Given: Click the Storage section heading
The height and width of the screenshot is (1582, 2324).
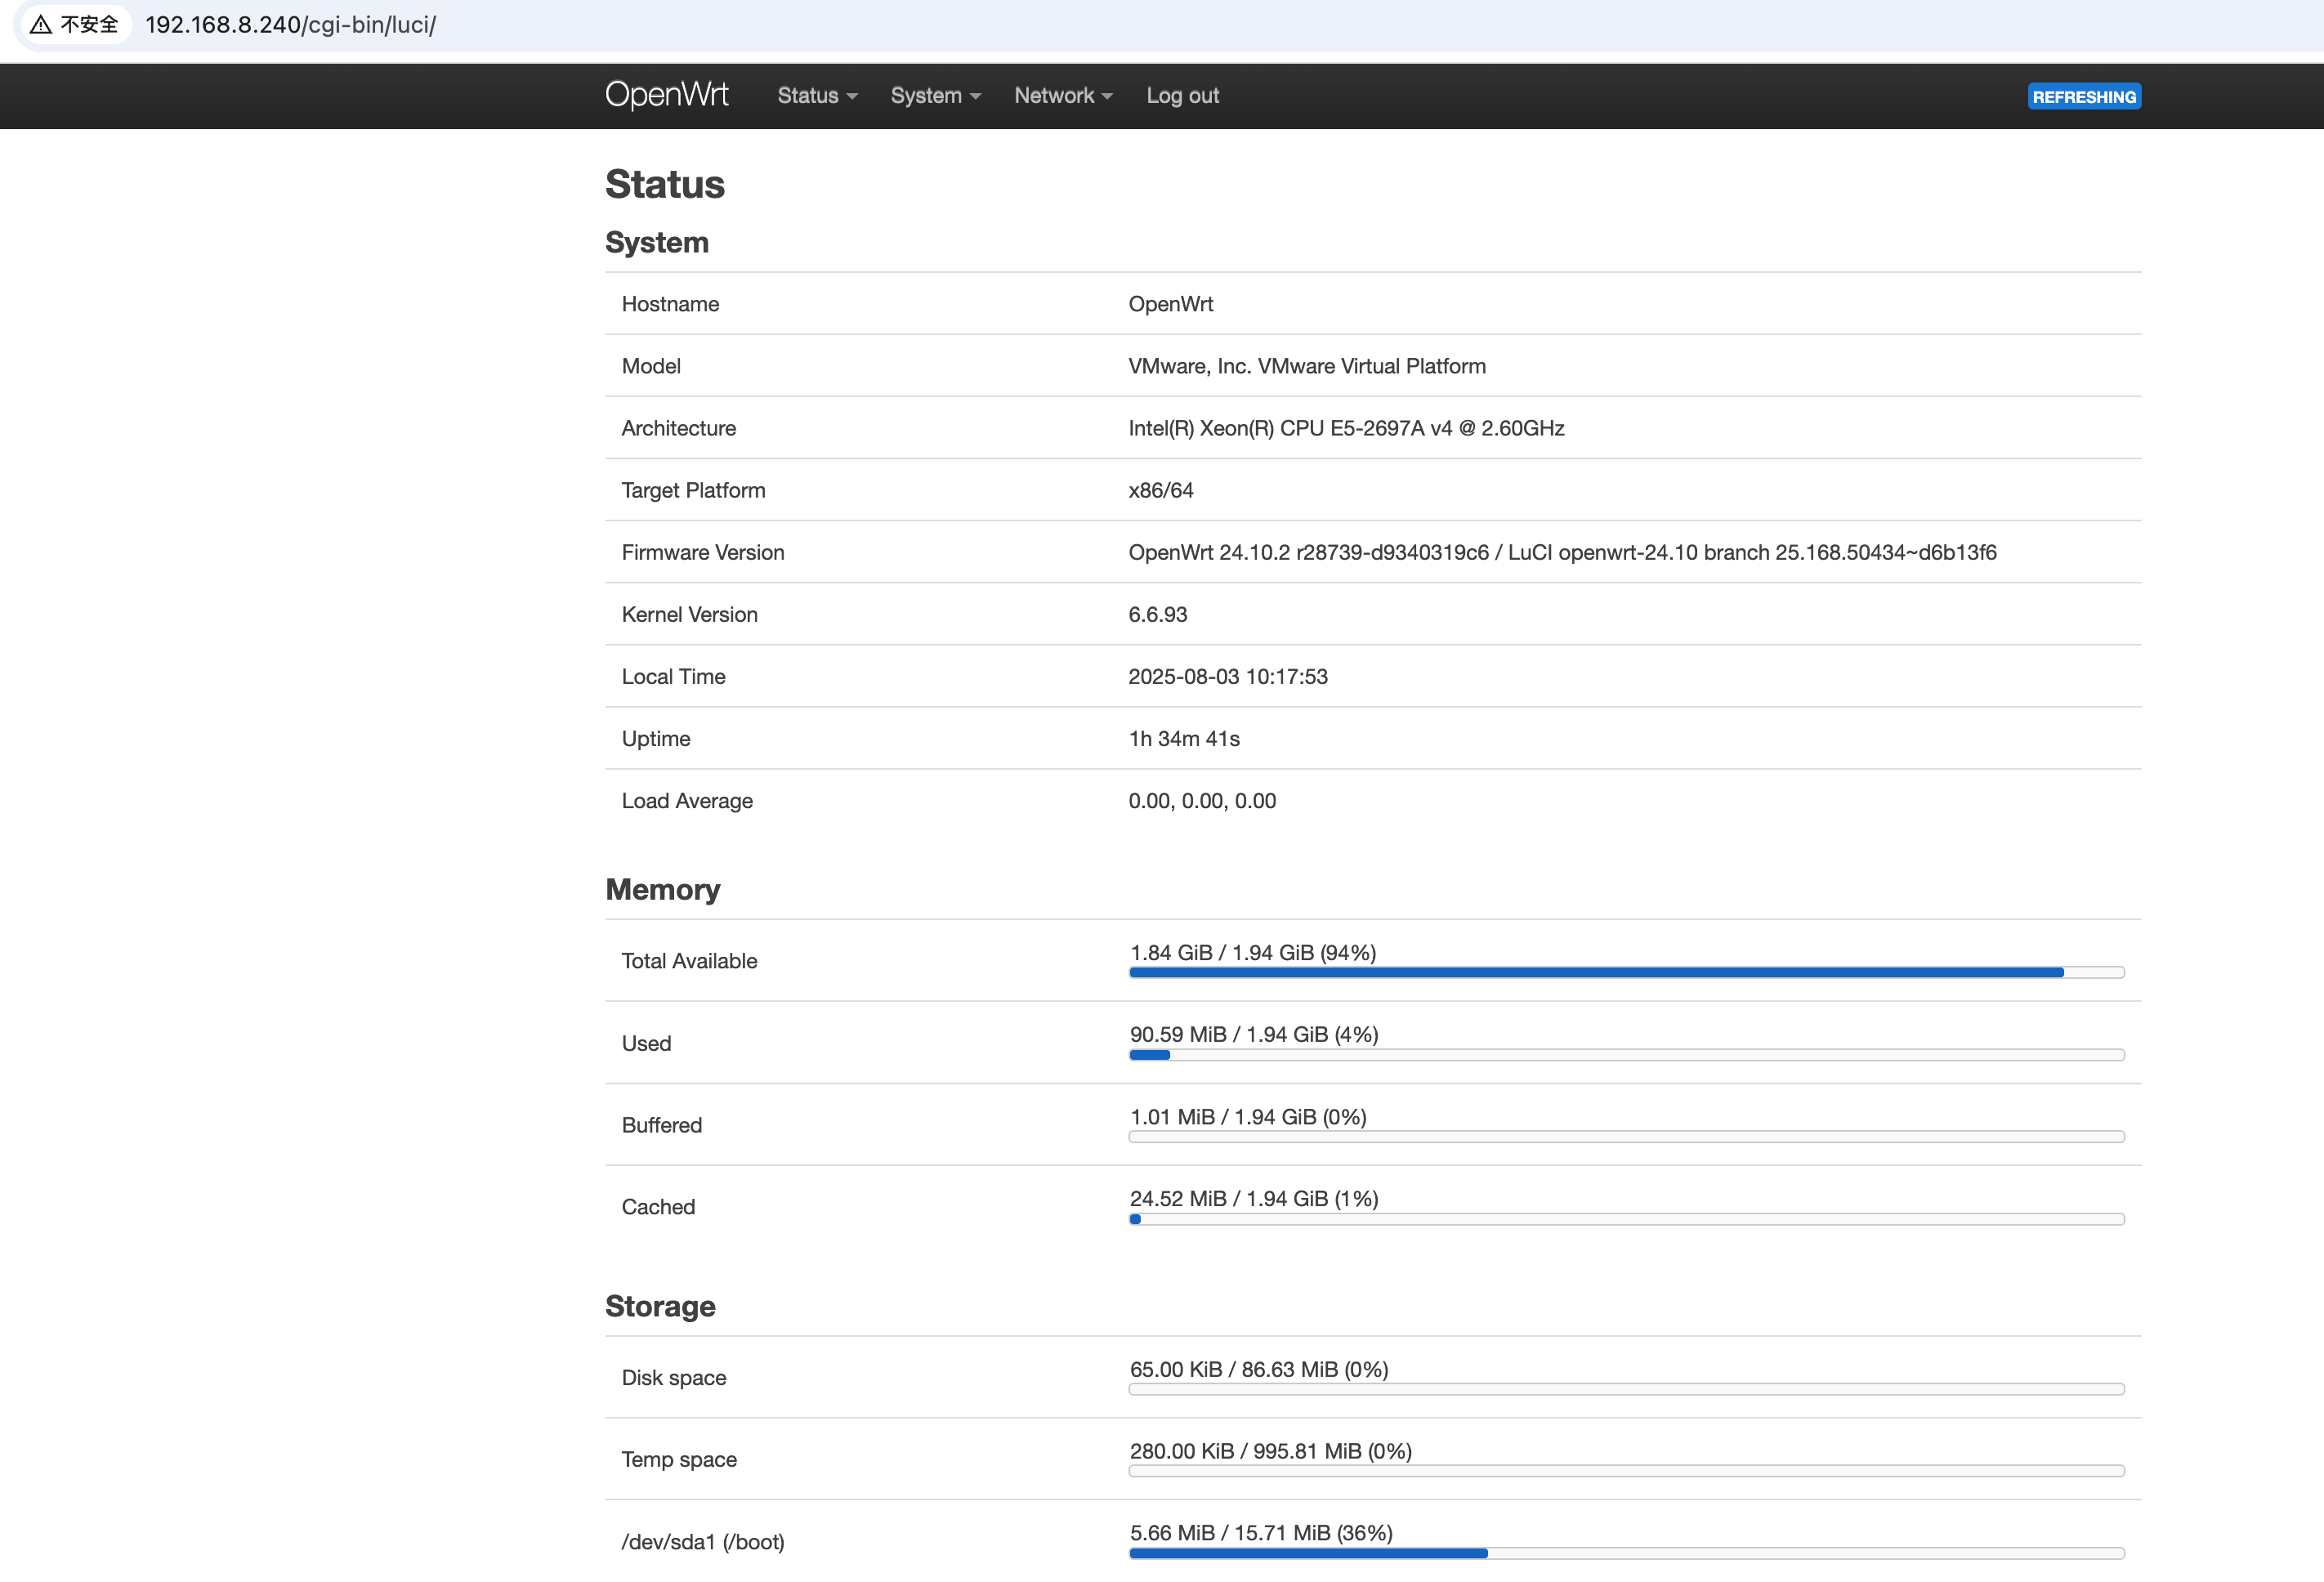Looking at the screenshot, I should click(x=660, y=1306).
